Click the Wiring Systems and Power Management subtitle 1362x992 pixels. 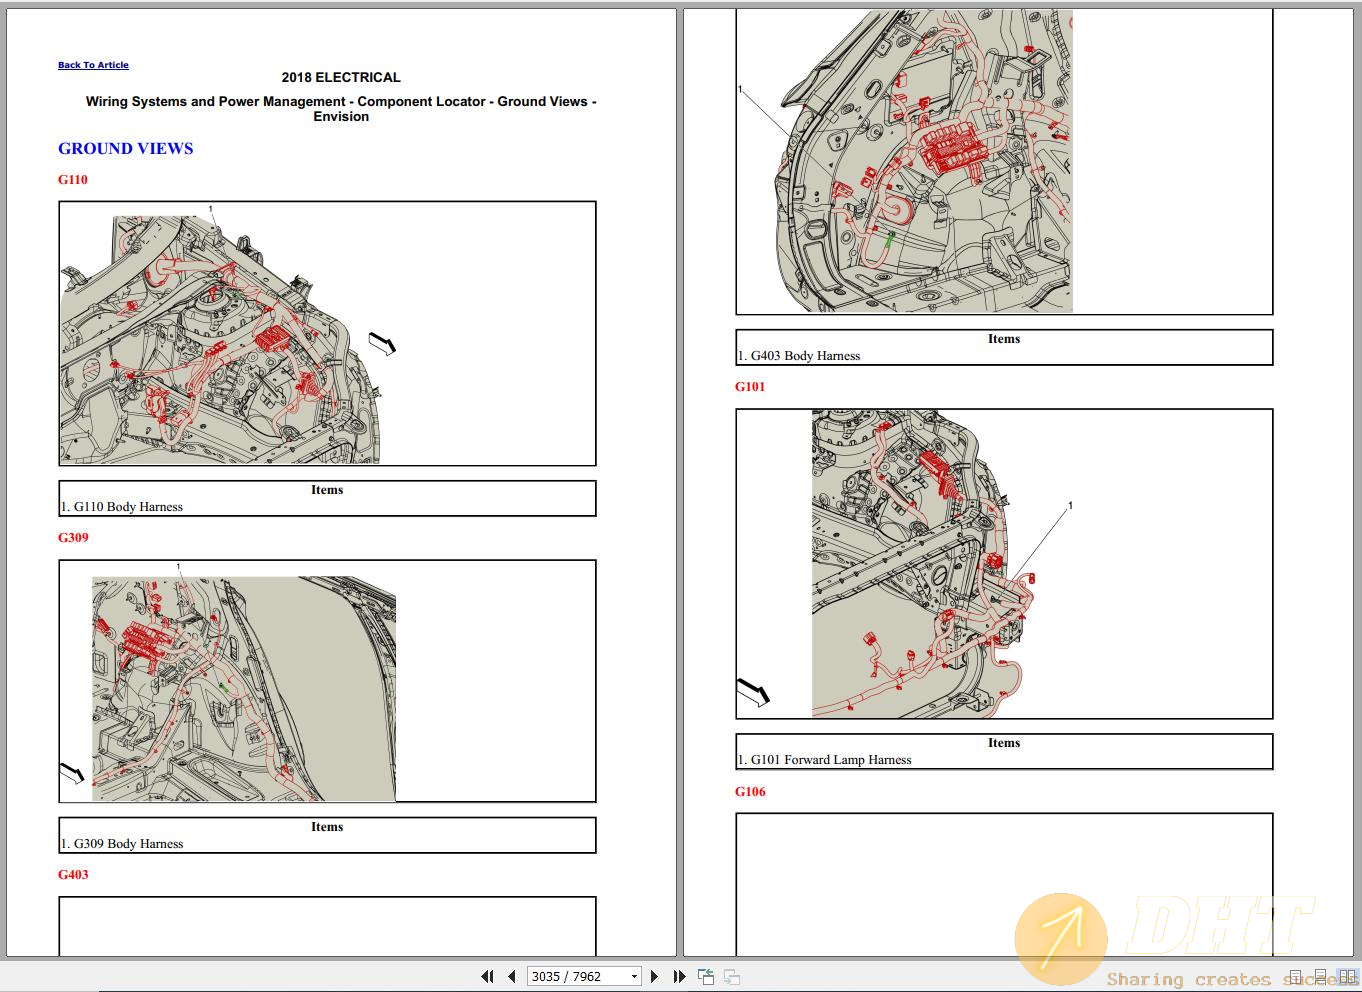(341, 109)
